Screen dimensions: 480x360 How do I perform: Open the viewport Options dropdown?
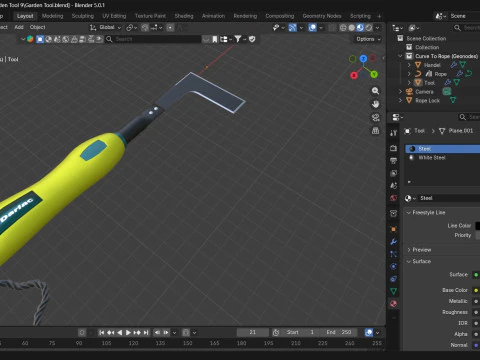click(368, 39)
